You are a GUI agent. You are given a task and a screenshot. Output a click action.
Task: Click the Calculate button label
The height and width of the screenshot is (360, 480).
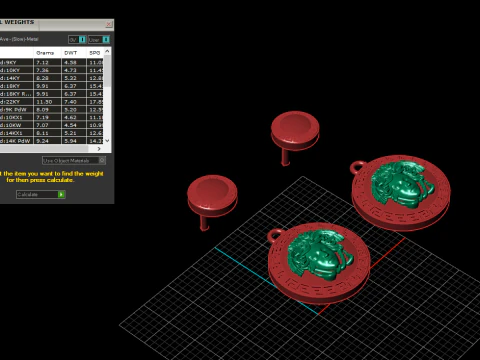click(x=28, y=194)
